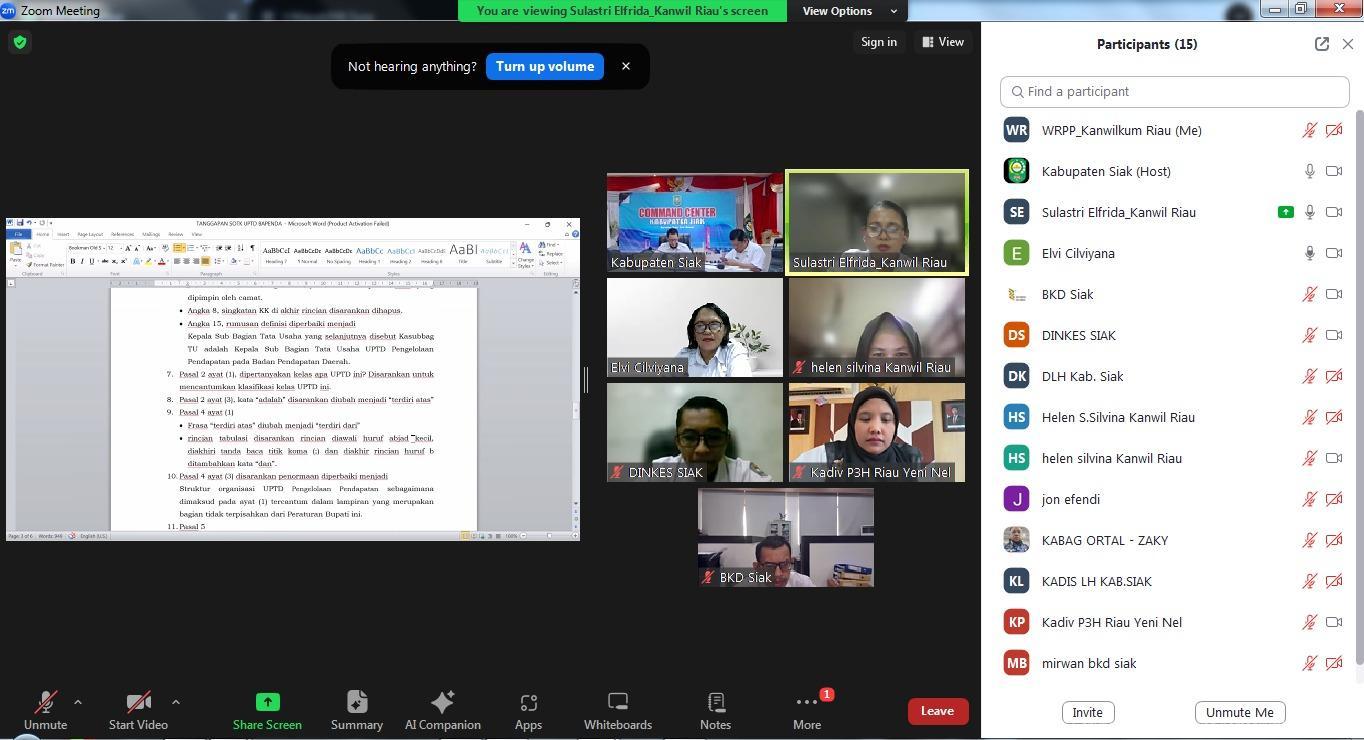This screenshot has width=1364, height=740.
Task: Pop out the Participants panel
Action: tap(1321, 44)
